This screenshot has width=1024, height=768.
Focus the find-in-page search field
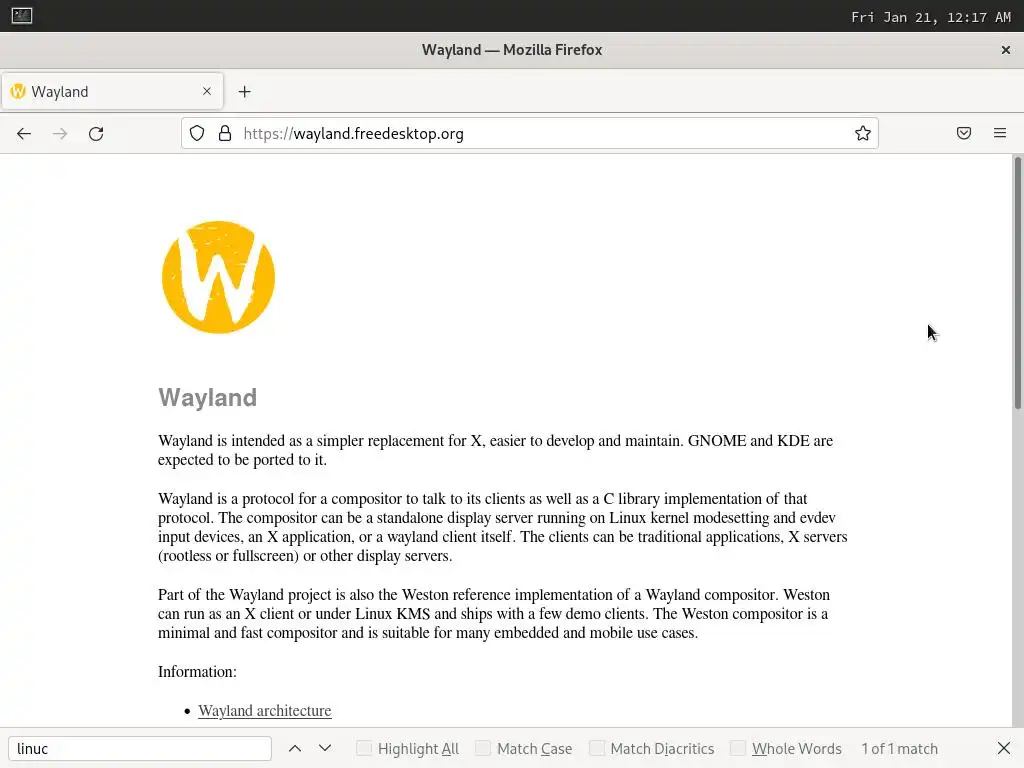(x=140, y=748)
